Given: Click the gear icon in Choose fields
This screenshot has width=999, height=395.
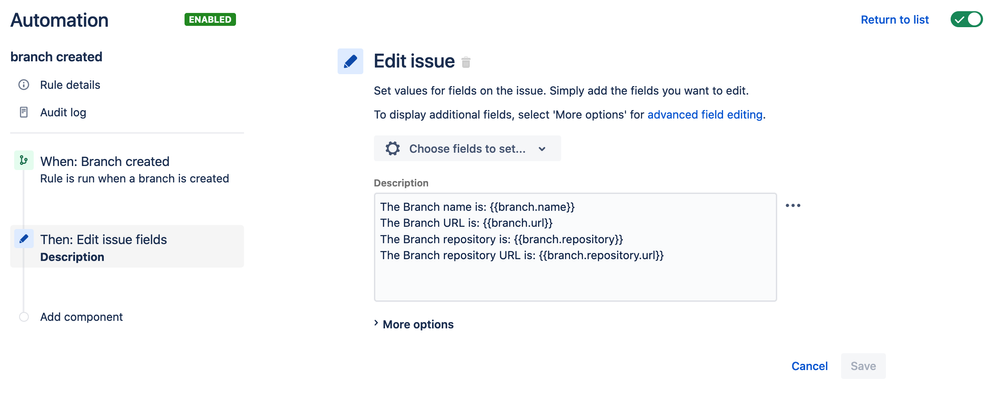Looking at the screenshot, I should 393,148.
